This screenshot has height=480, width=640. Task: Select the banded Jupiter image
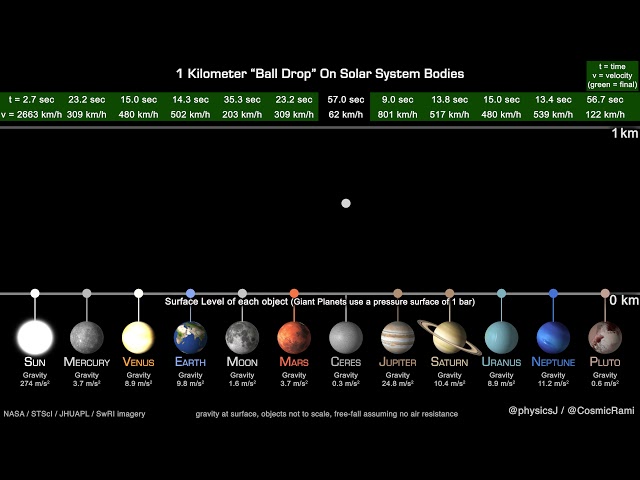[398, 338]
